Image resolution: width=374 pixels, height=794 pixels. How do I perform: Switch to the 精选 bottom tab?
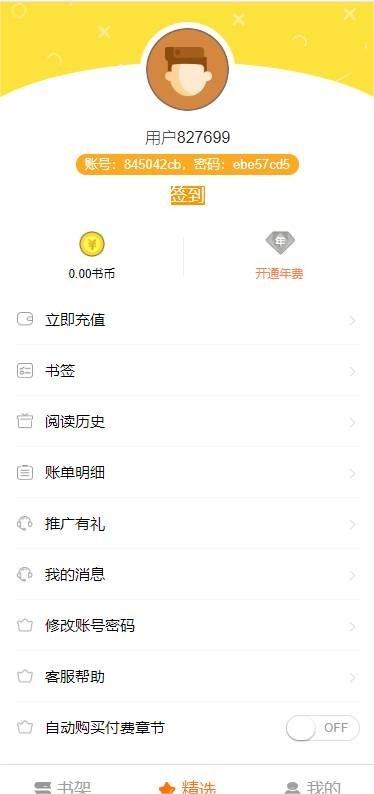click(x=187, y=787)
